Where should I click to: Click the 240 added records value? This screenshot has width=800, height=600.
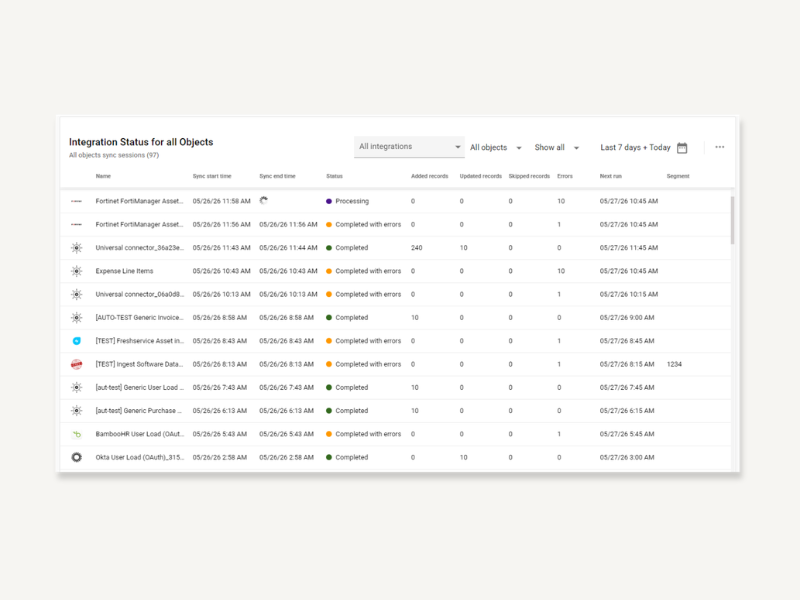[x=416, y=248]
